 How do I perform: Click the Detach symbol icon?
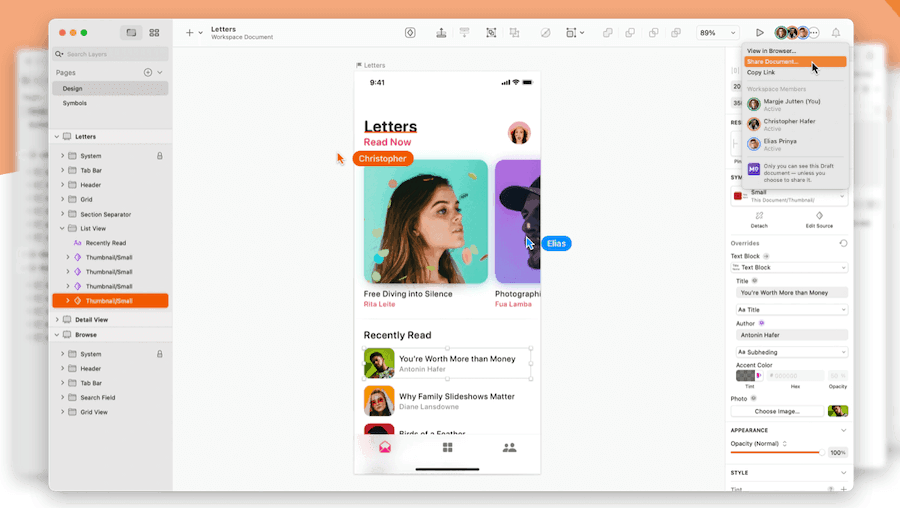[x=759, y=216]
